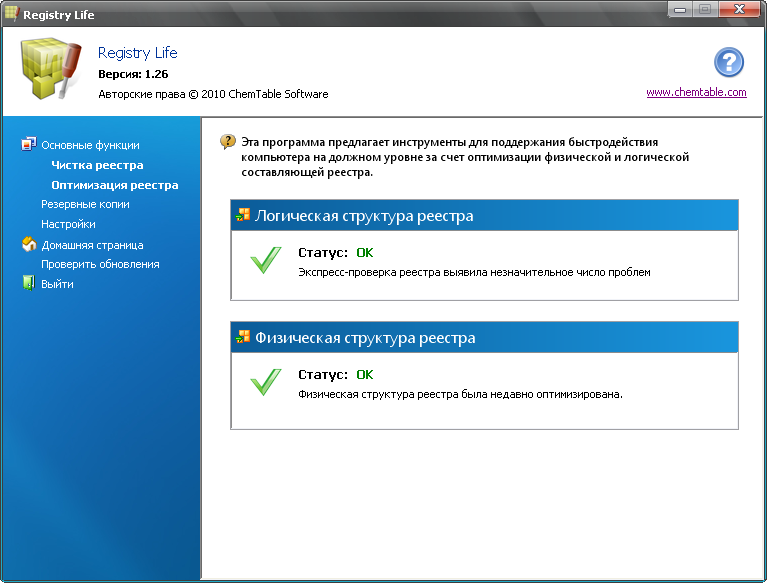This screenshot has height=583, width=767.
Task: Click the Домашняя страница house icon
Action: tap(29, 244)
